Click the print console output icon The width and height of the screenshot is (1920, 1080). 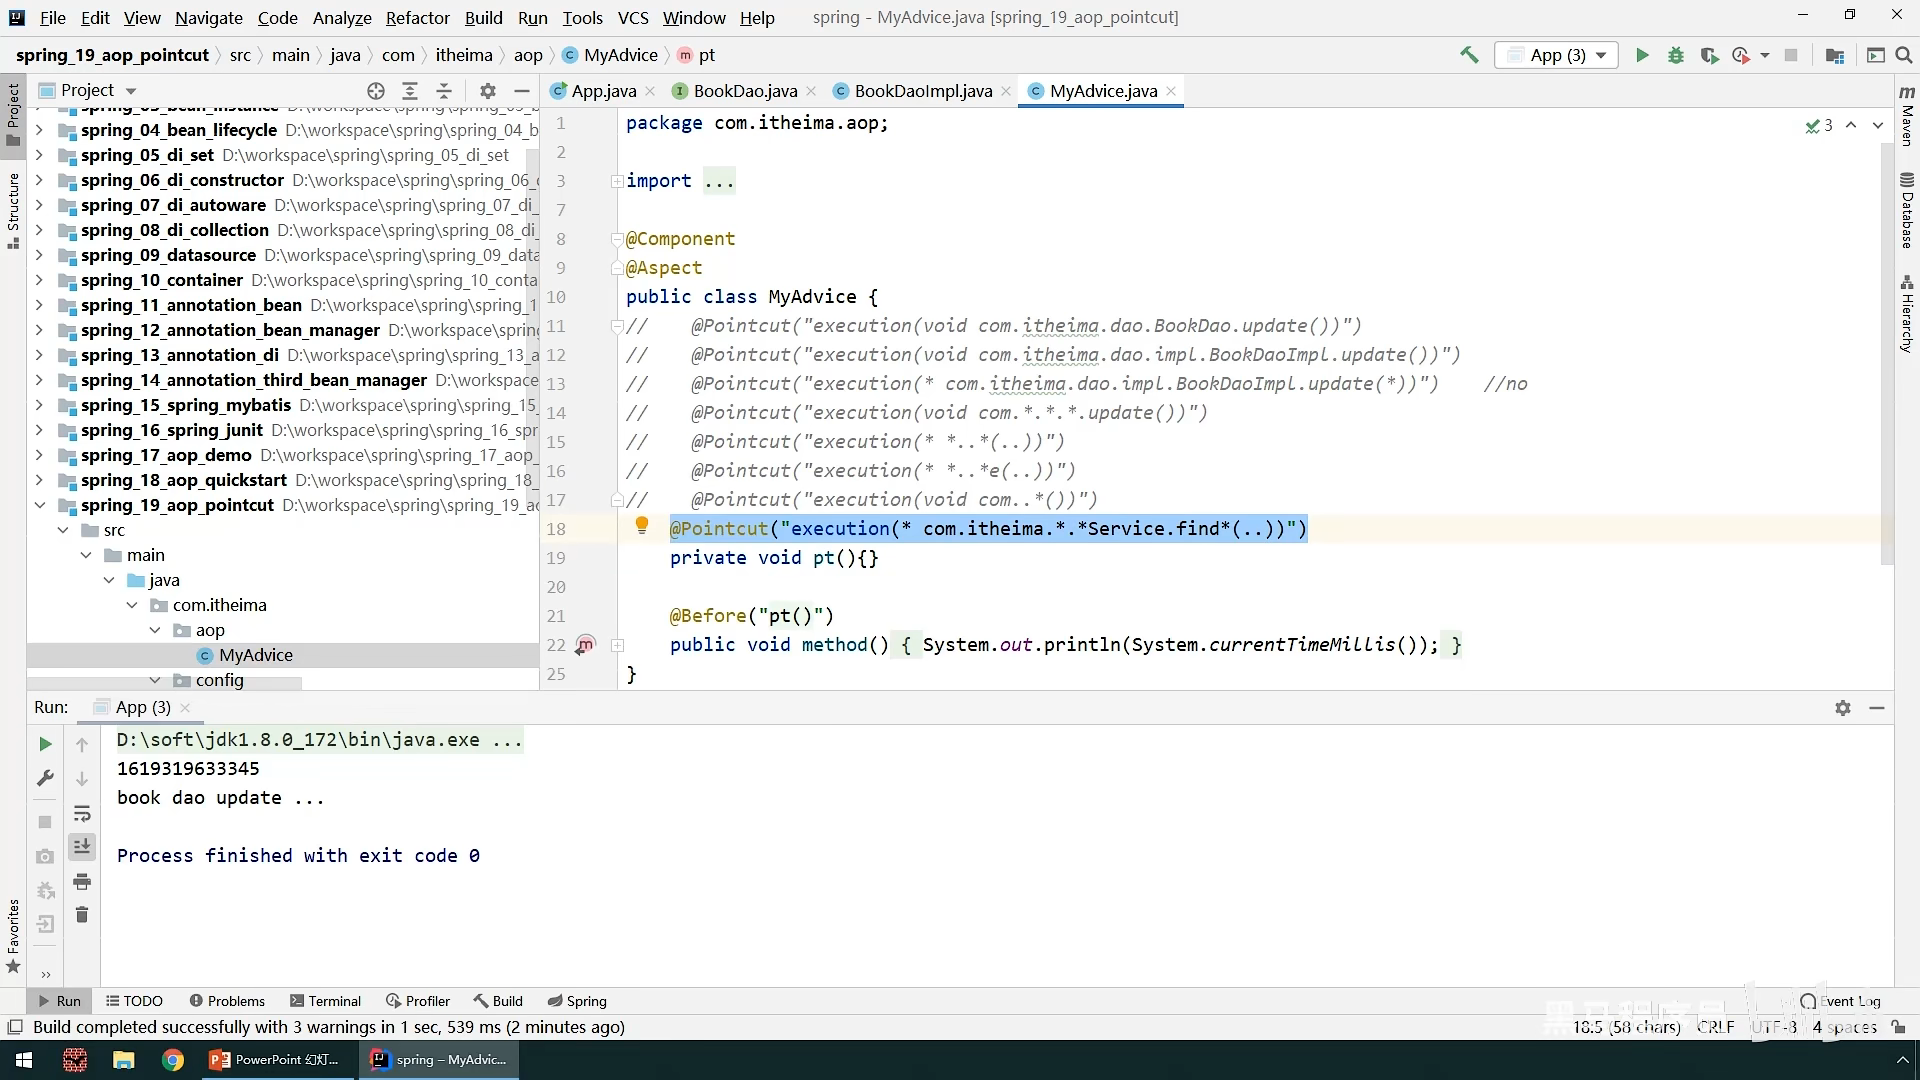pos(82,882)
